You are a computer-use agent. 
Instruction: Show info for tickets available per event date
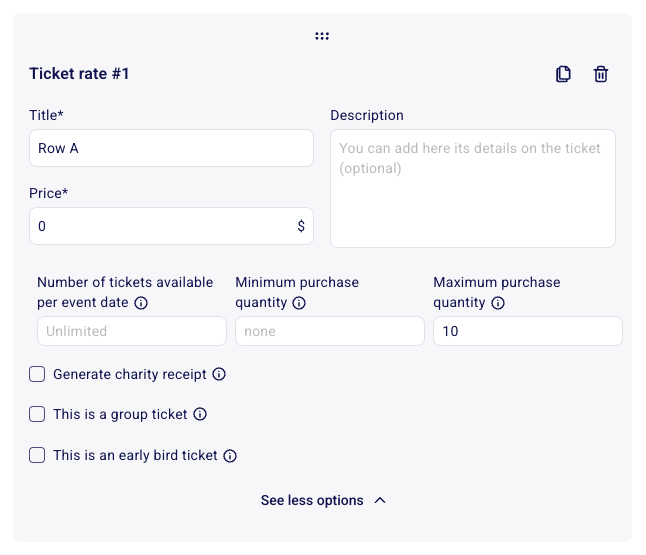[141, 303]
